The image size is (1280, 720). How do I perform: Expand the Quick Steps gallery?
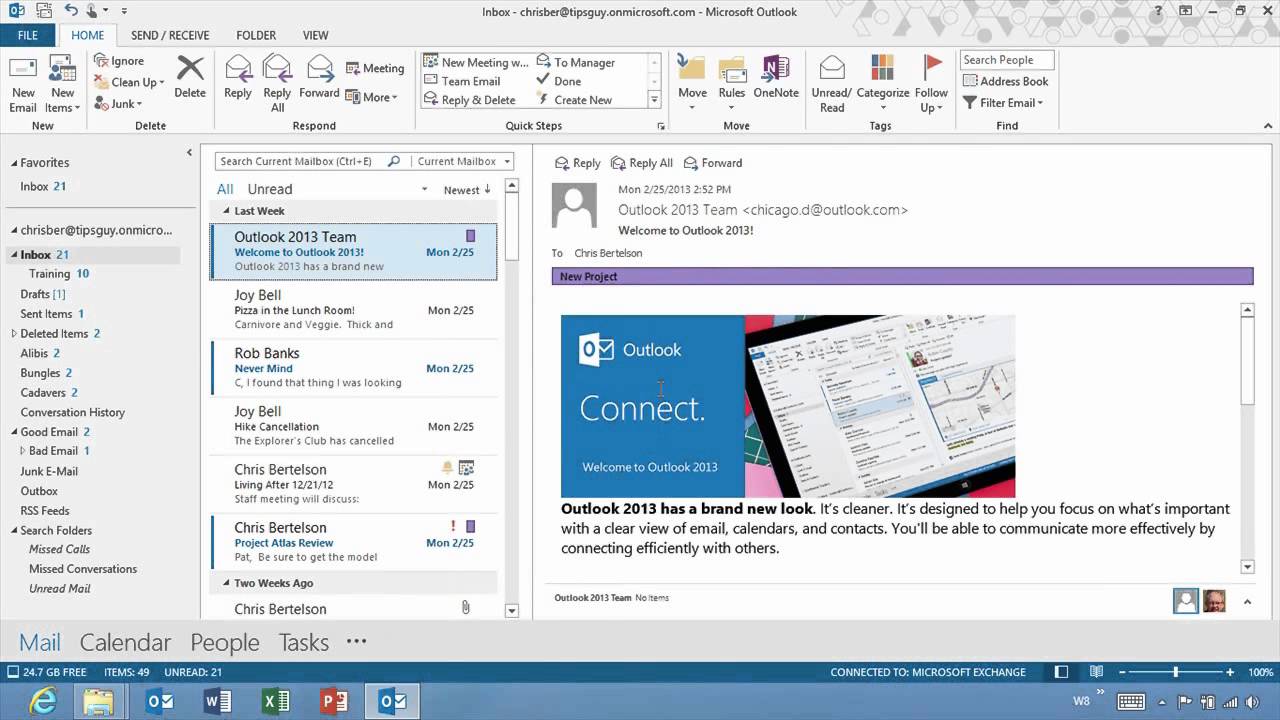click(654, 100)
